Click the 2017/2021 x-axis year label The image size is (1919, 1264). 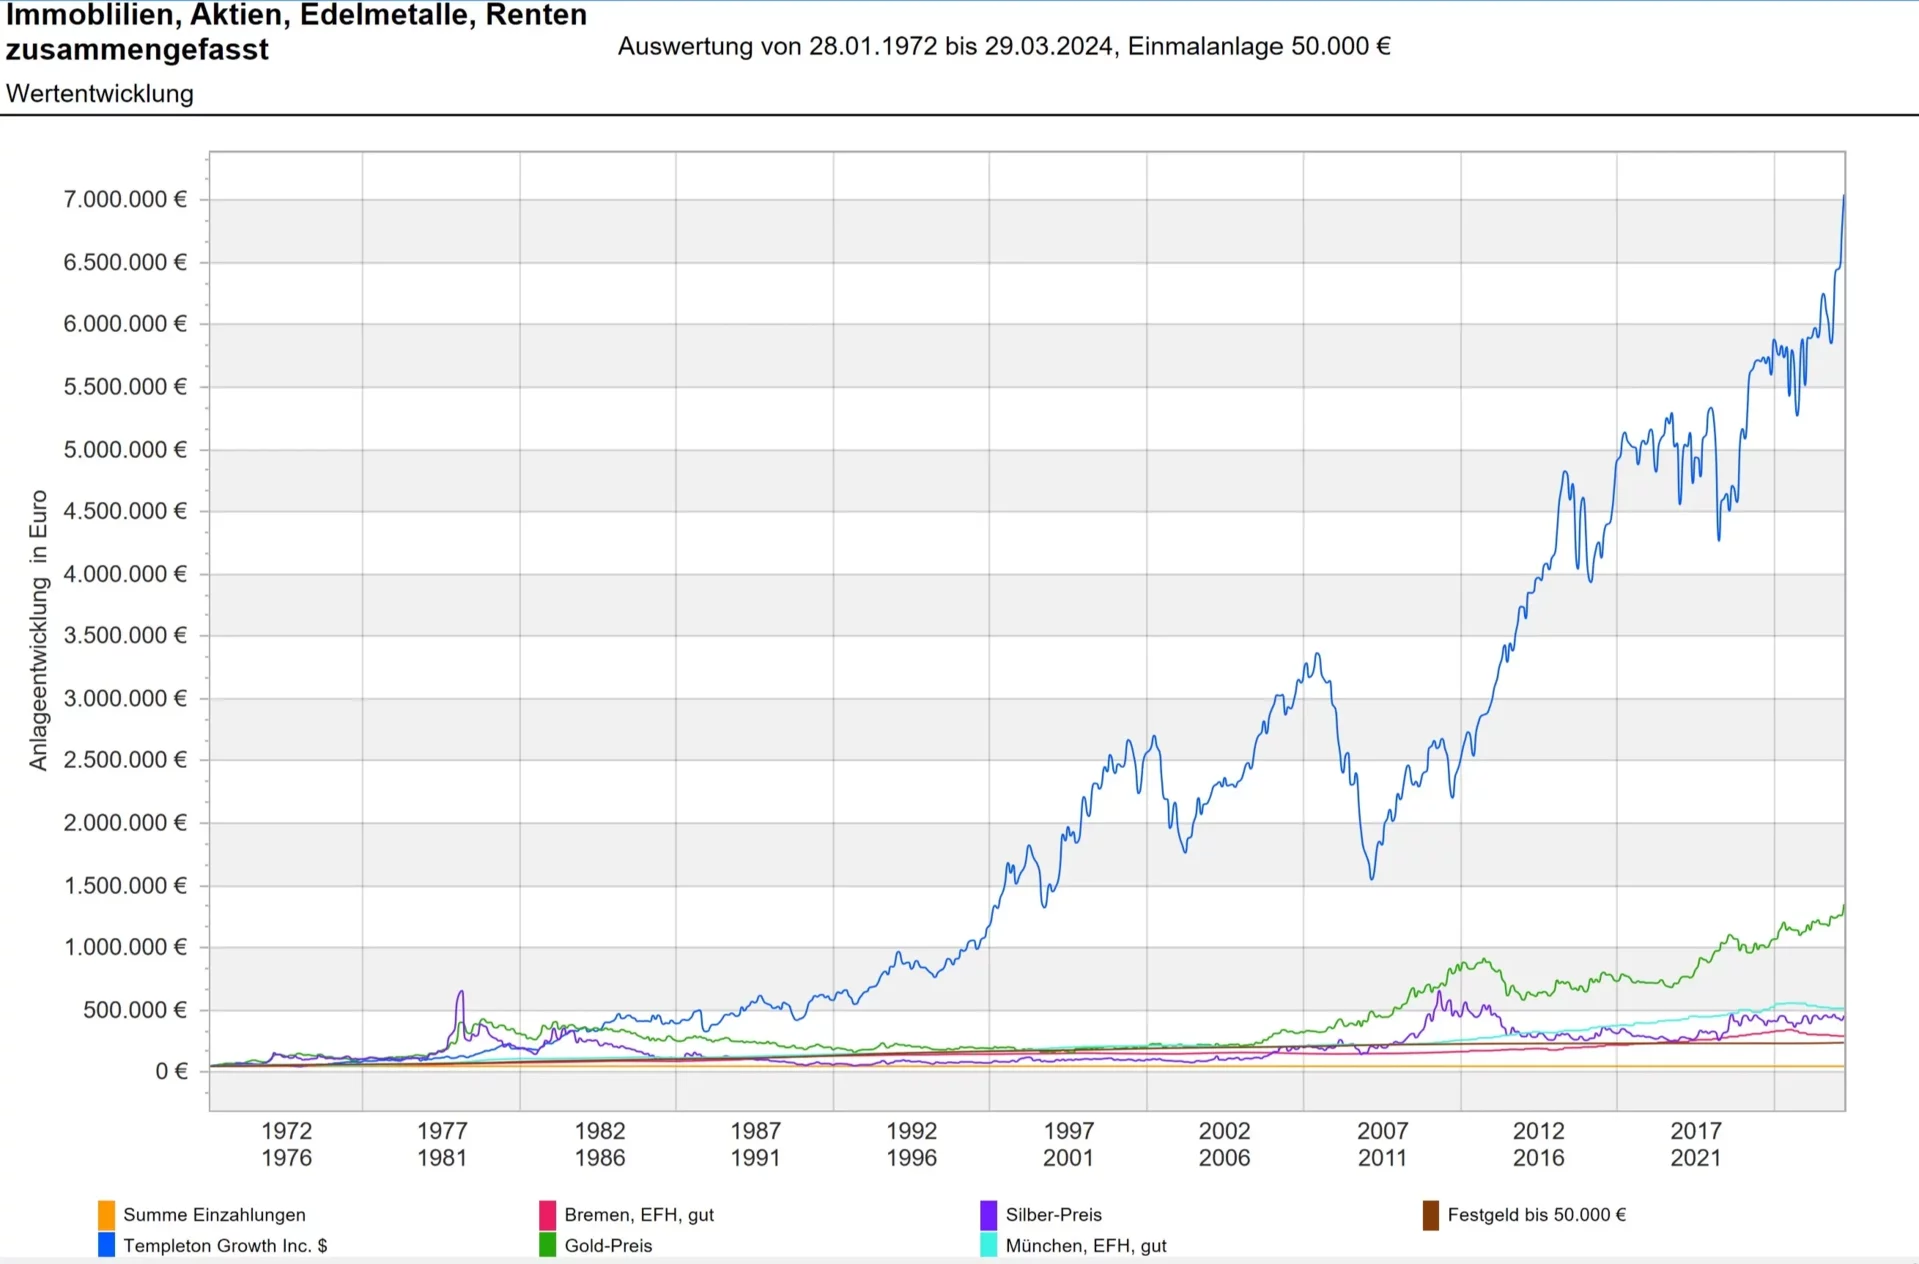(1695, 1144)
